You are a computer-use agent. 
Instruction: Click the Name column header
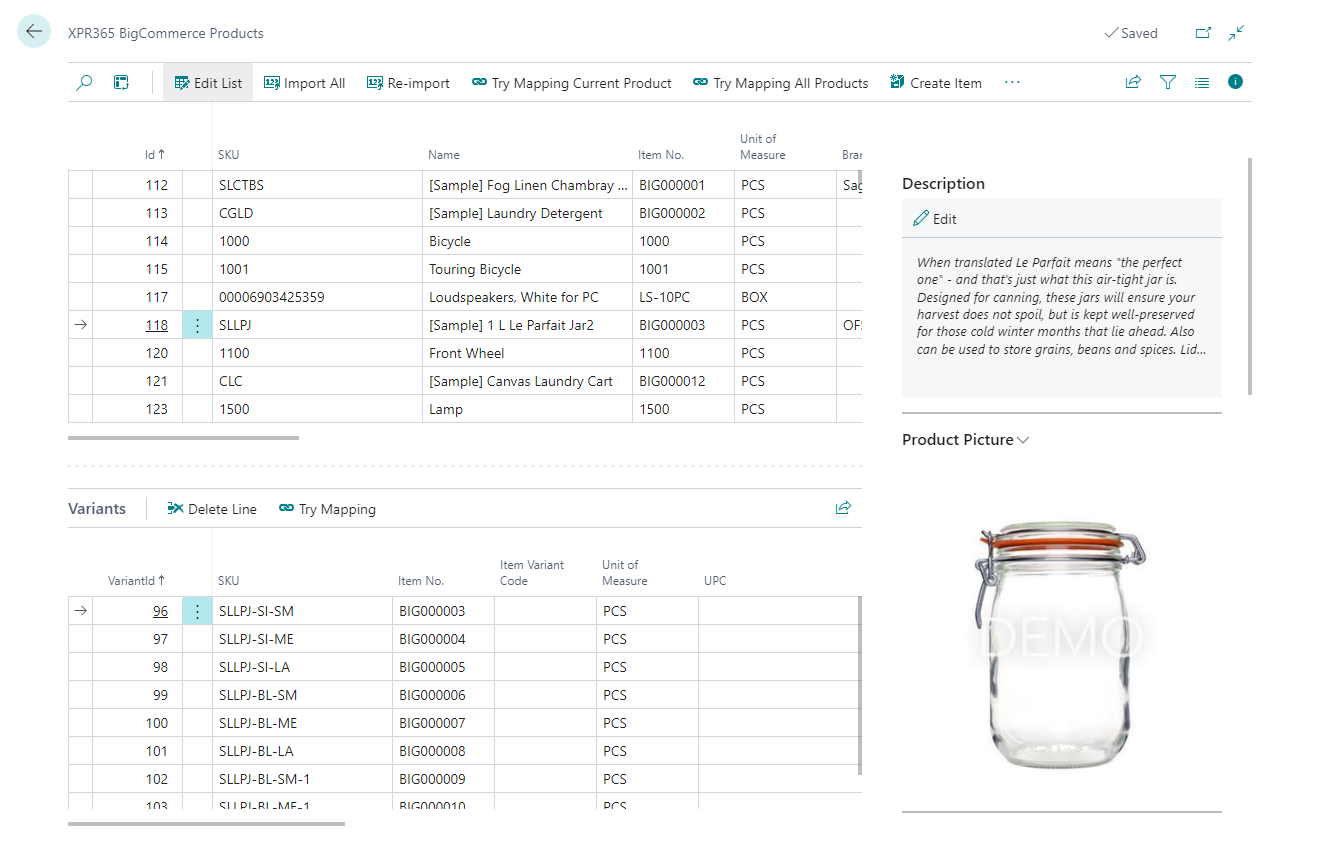point(444,155)
